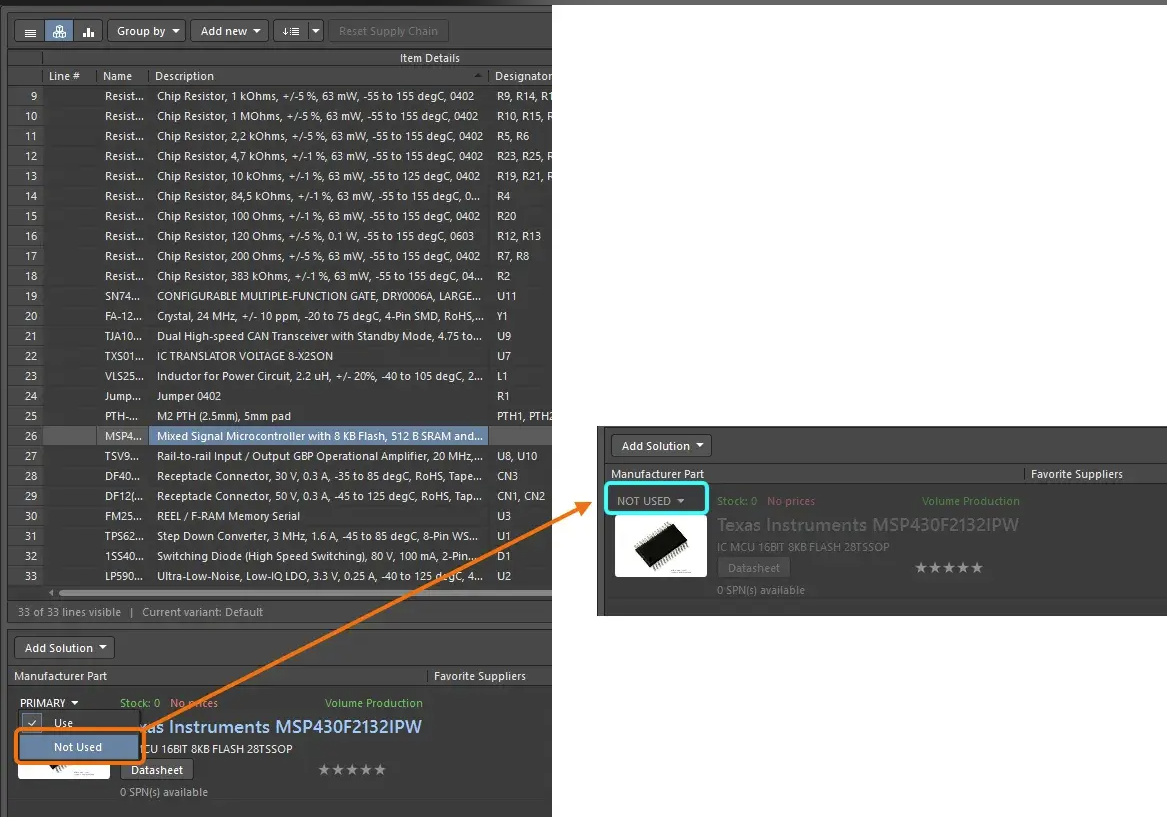The image size is (1167, 817).
Task: Select row 9 Chip Resistor 1 kOhms
Action: tap(280, 96)
